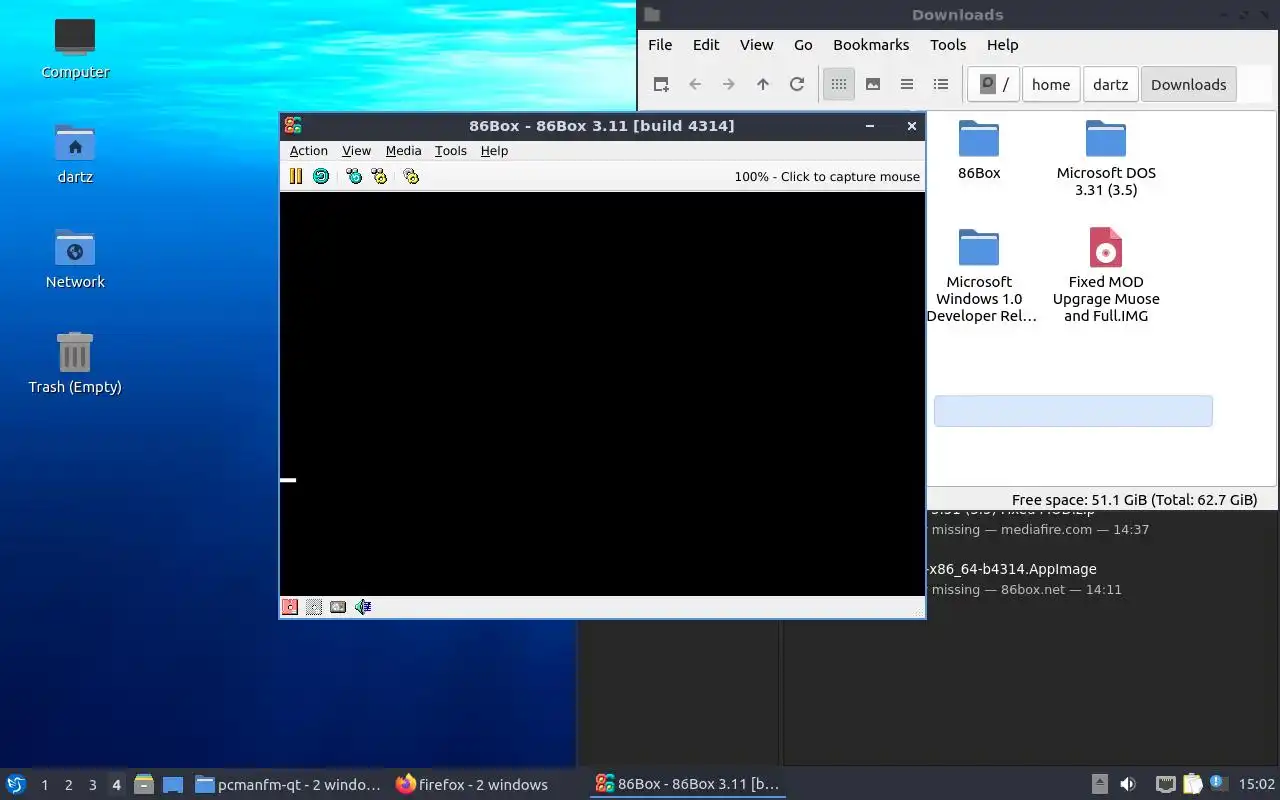Screen dimensions: 1280x800
Task: Click the taskbar clock showing 15:02
Action: 1257,785
